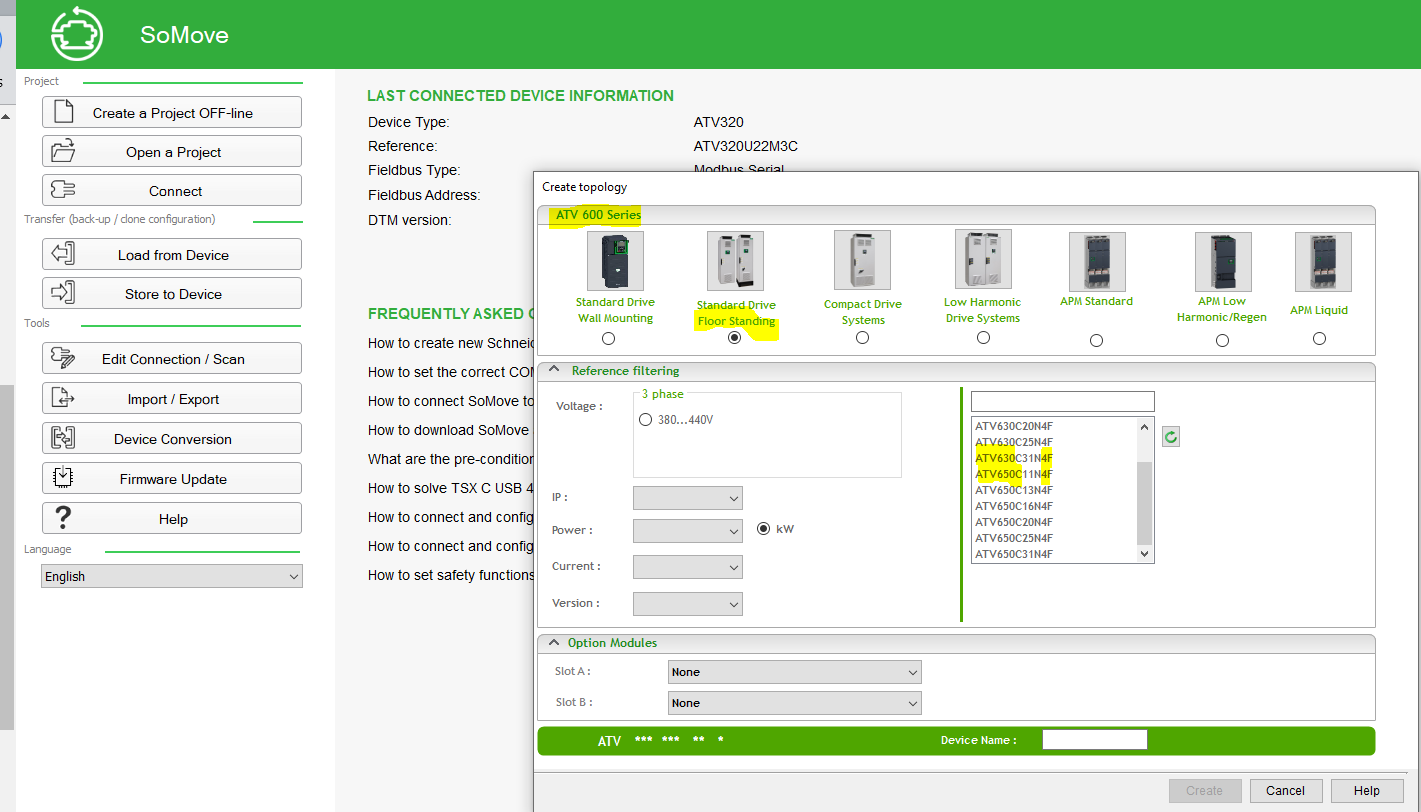Click the Import / Export icon
Screen dimensions: 1421x812
[x=63, y=398]
